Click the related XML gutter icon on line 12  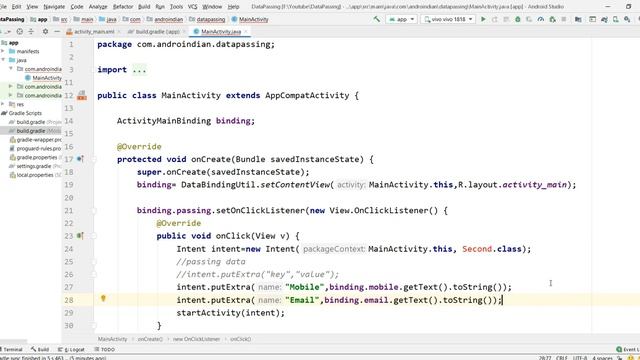pyautogui.click(x=82, y=96)
